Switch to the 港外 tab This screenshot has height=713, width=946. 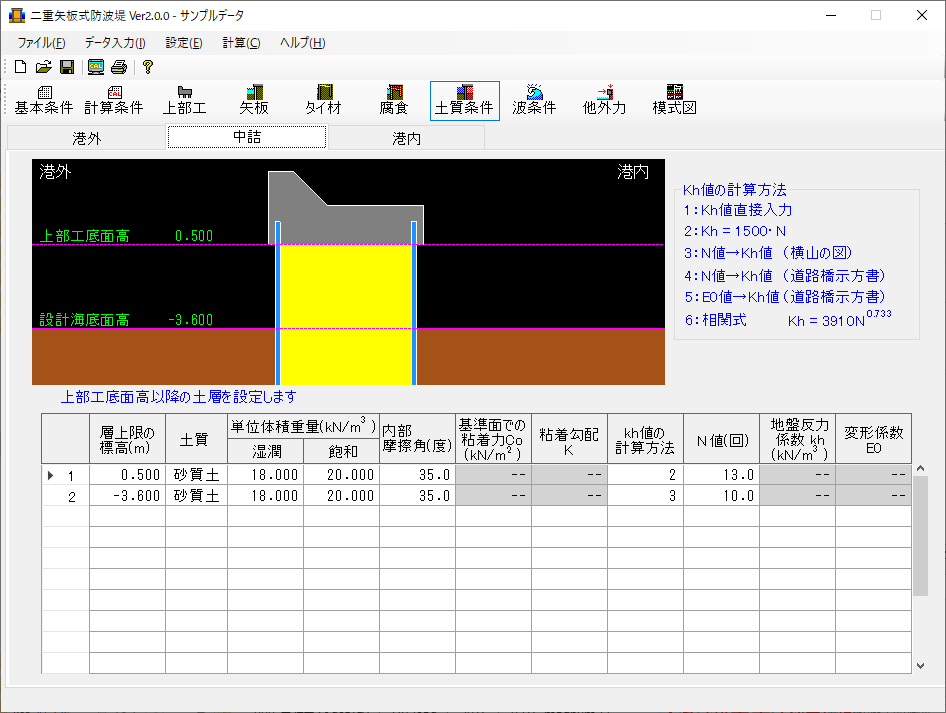87,138
